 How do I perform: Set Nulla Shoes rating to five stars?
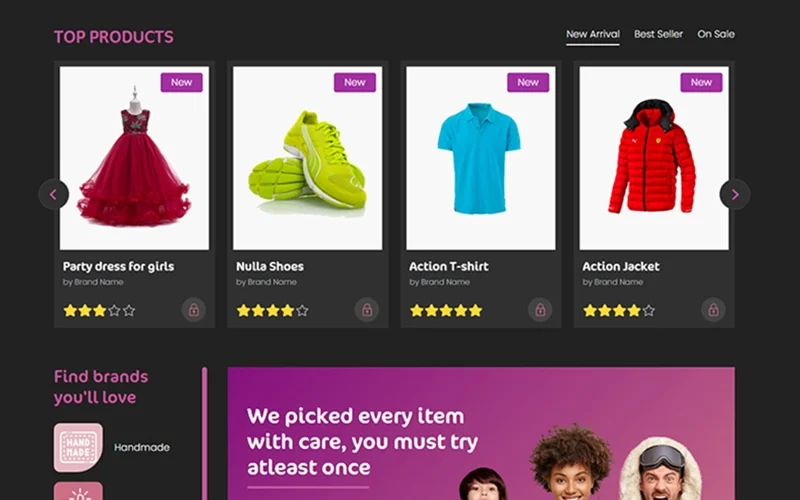click(x=302, y=310)
